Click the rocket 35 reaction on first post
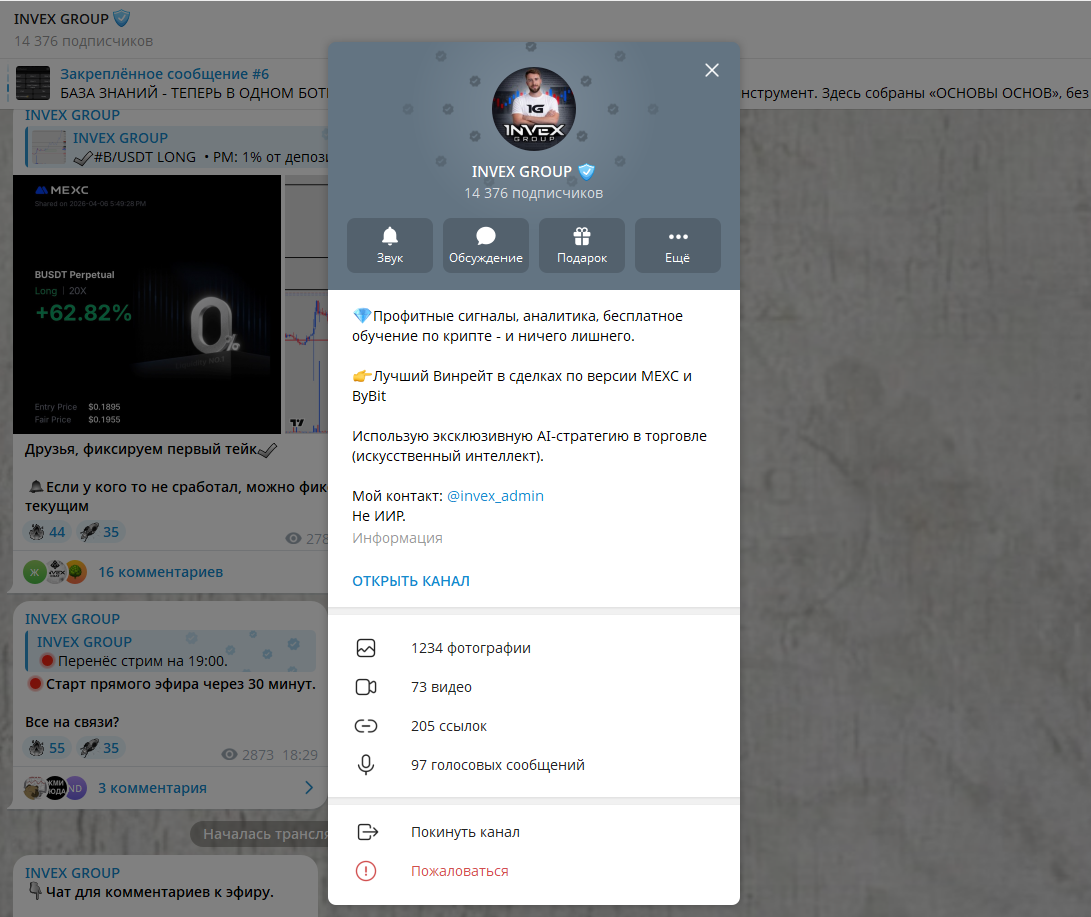This screenshot has width=1091, height=917. [99, 532]
